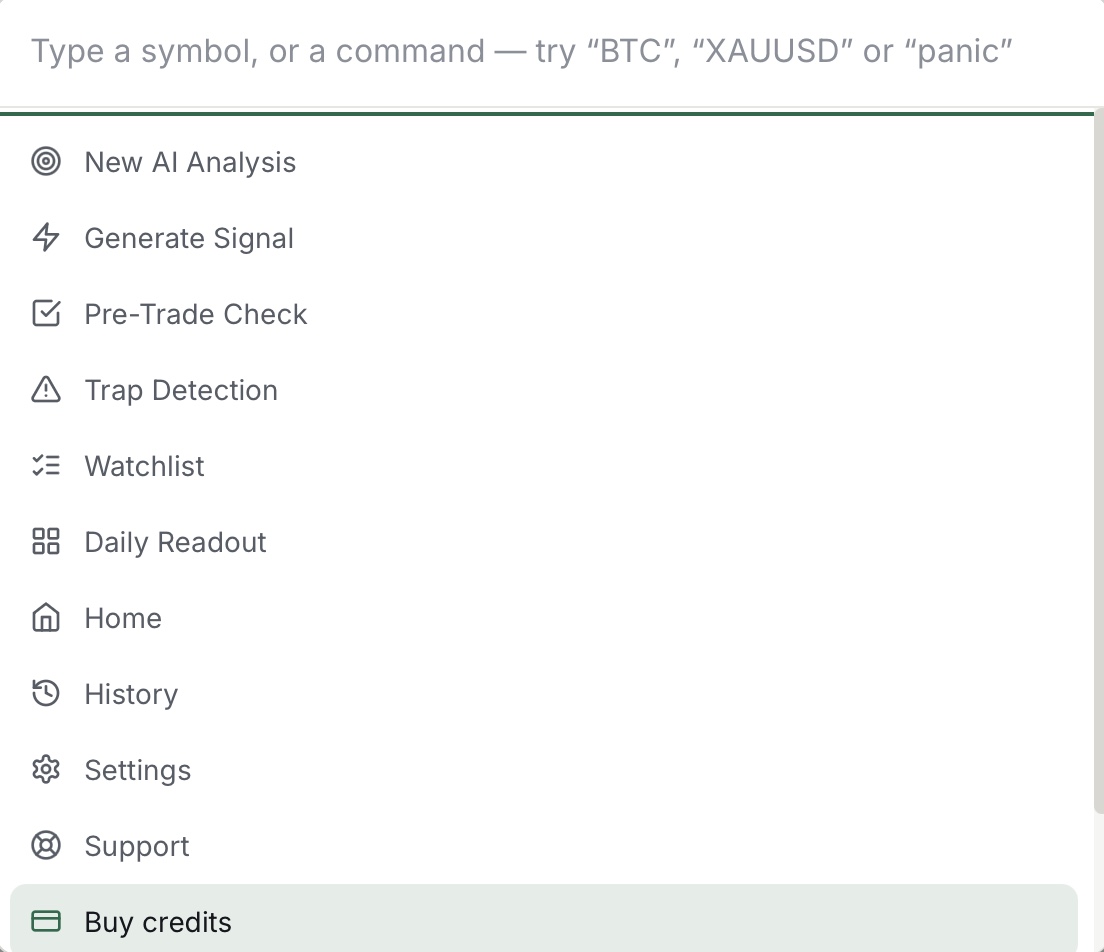Click the Pre-Trade Check checkbox icon

point(46,313)
